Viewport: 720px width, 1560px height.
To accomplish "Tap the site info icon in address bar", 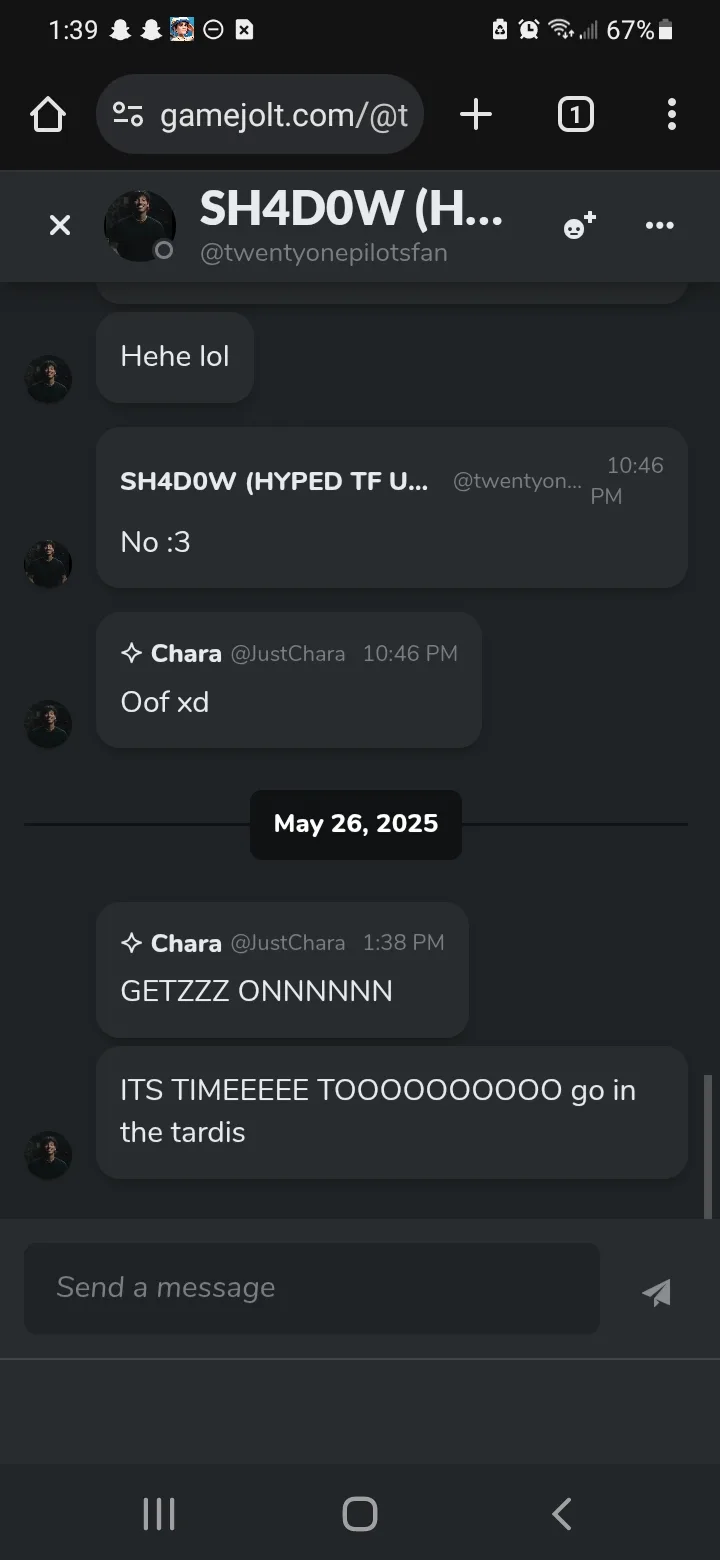I will (128, 115).
